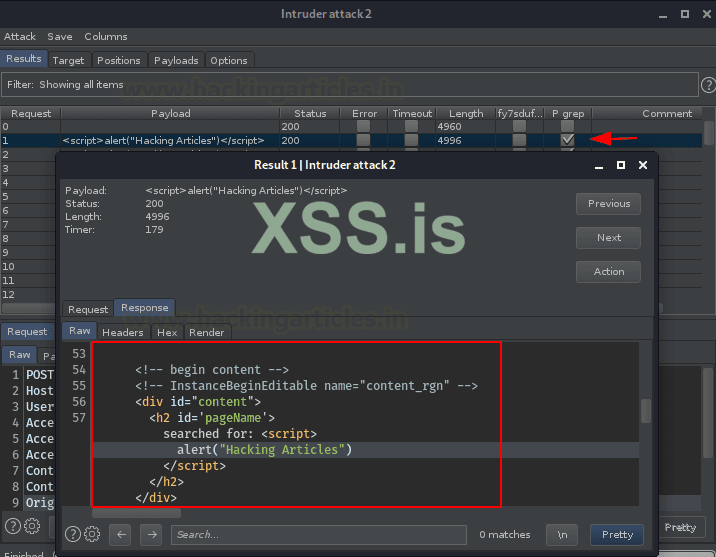This screenshot has width=716, height=557.
Task: Open the Headers view tab
Action: click(123, 332)
